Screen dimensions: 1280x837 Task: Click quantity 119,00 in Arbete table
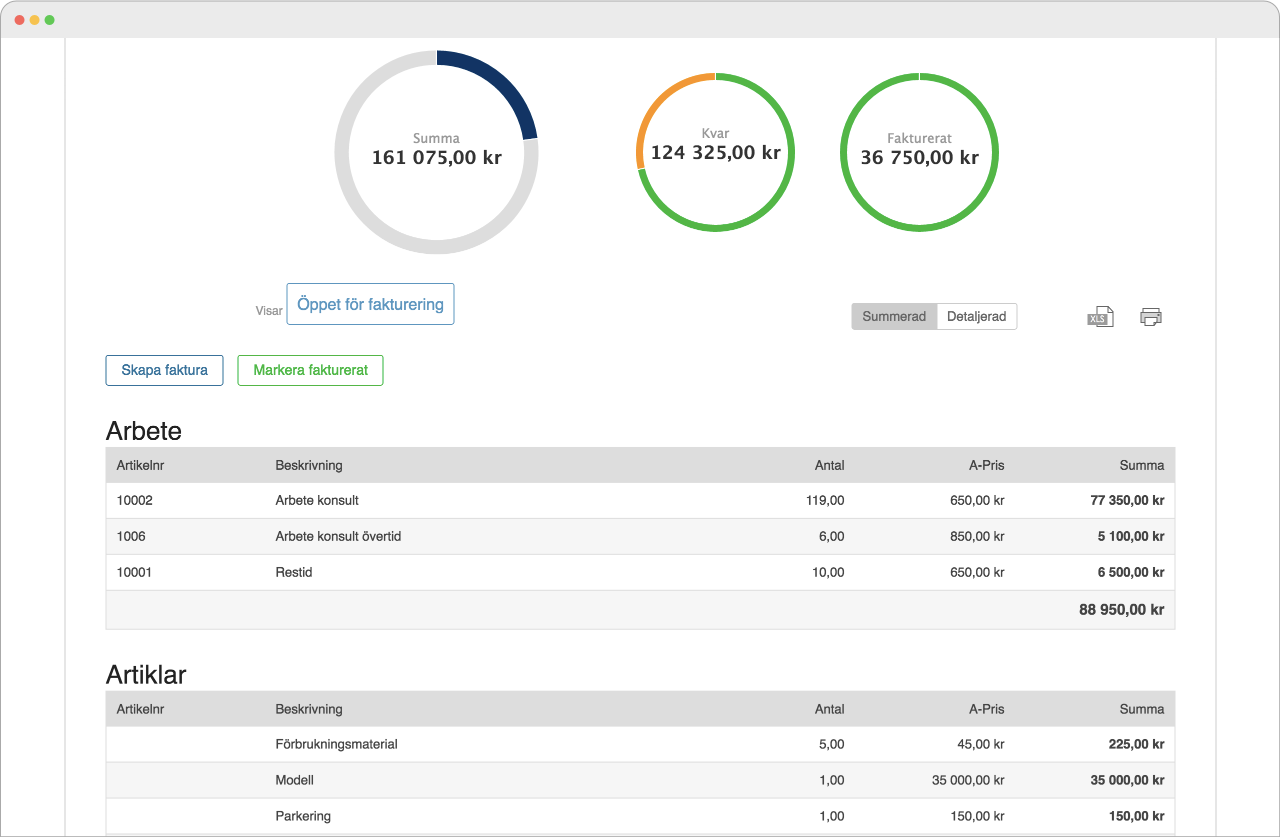[825, 500]
